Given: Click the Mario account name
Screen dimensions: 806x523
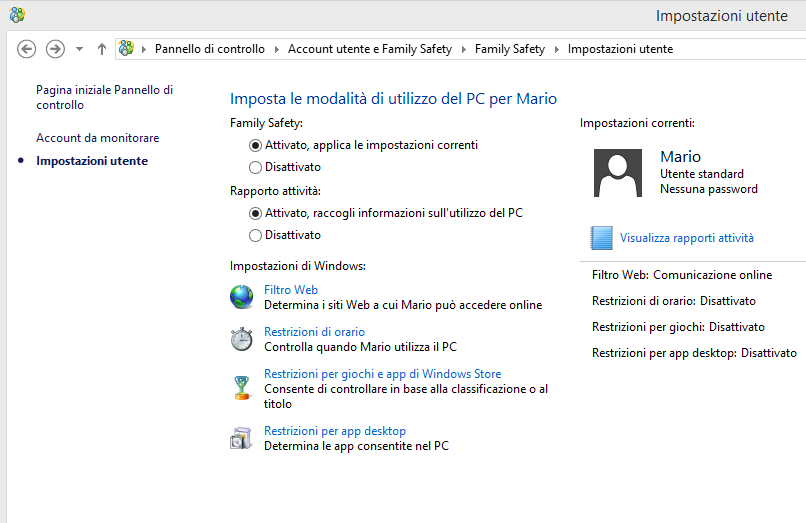Looking at the screenshot, I should point(681,156).
